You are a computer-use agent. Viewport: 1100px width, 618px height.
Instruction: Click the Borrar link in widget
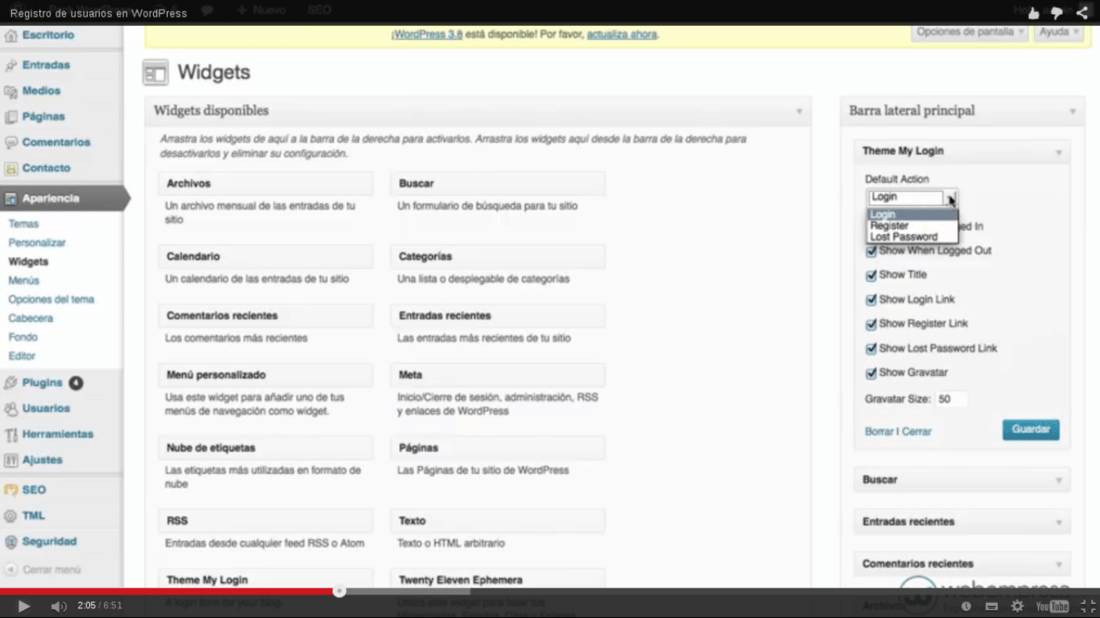point(879,431)
